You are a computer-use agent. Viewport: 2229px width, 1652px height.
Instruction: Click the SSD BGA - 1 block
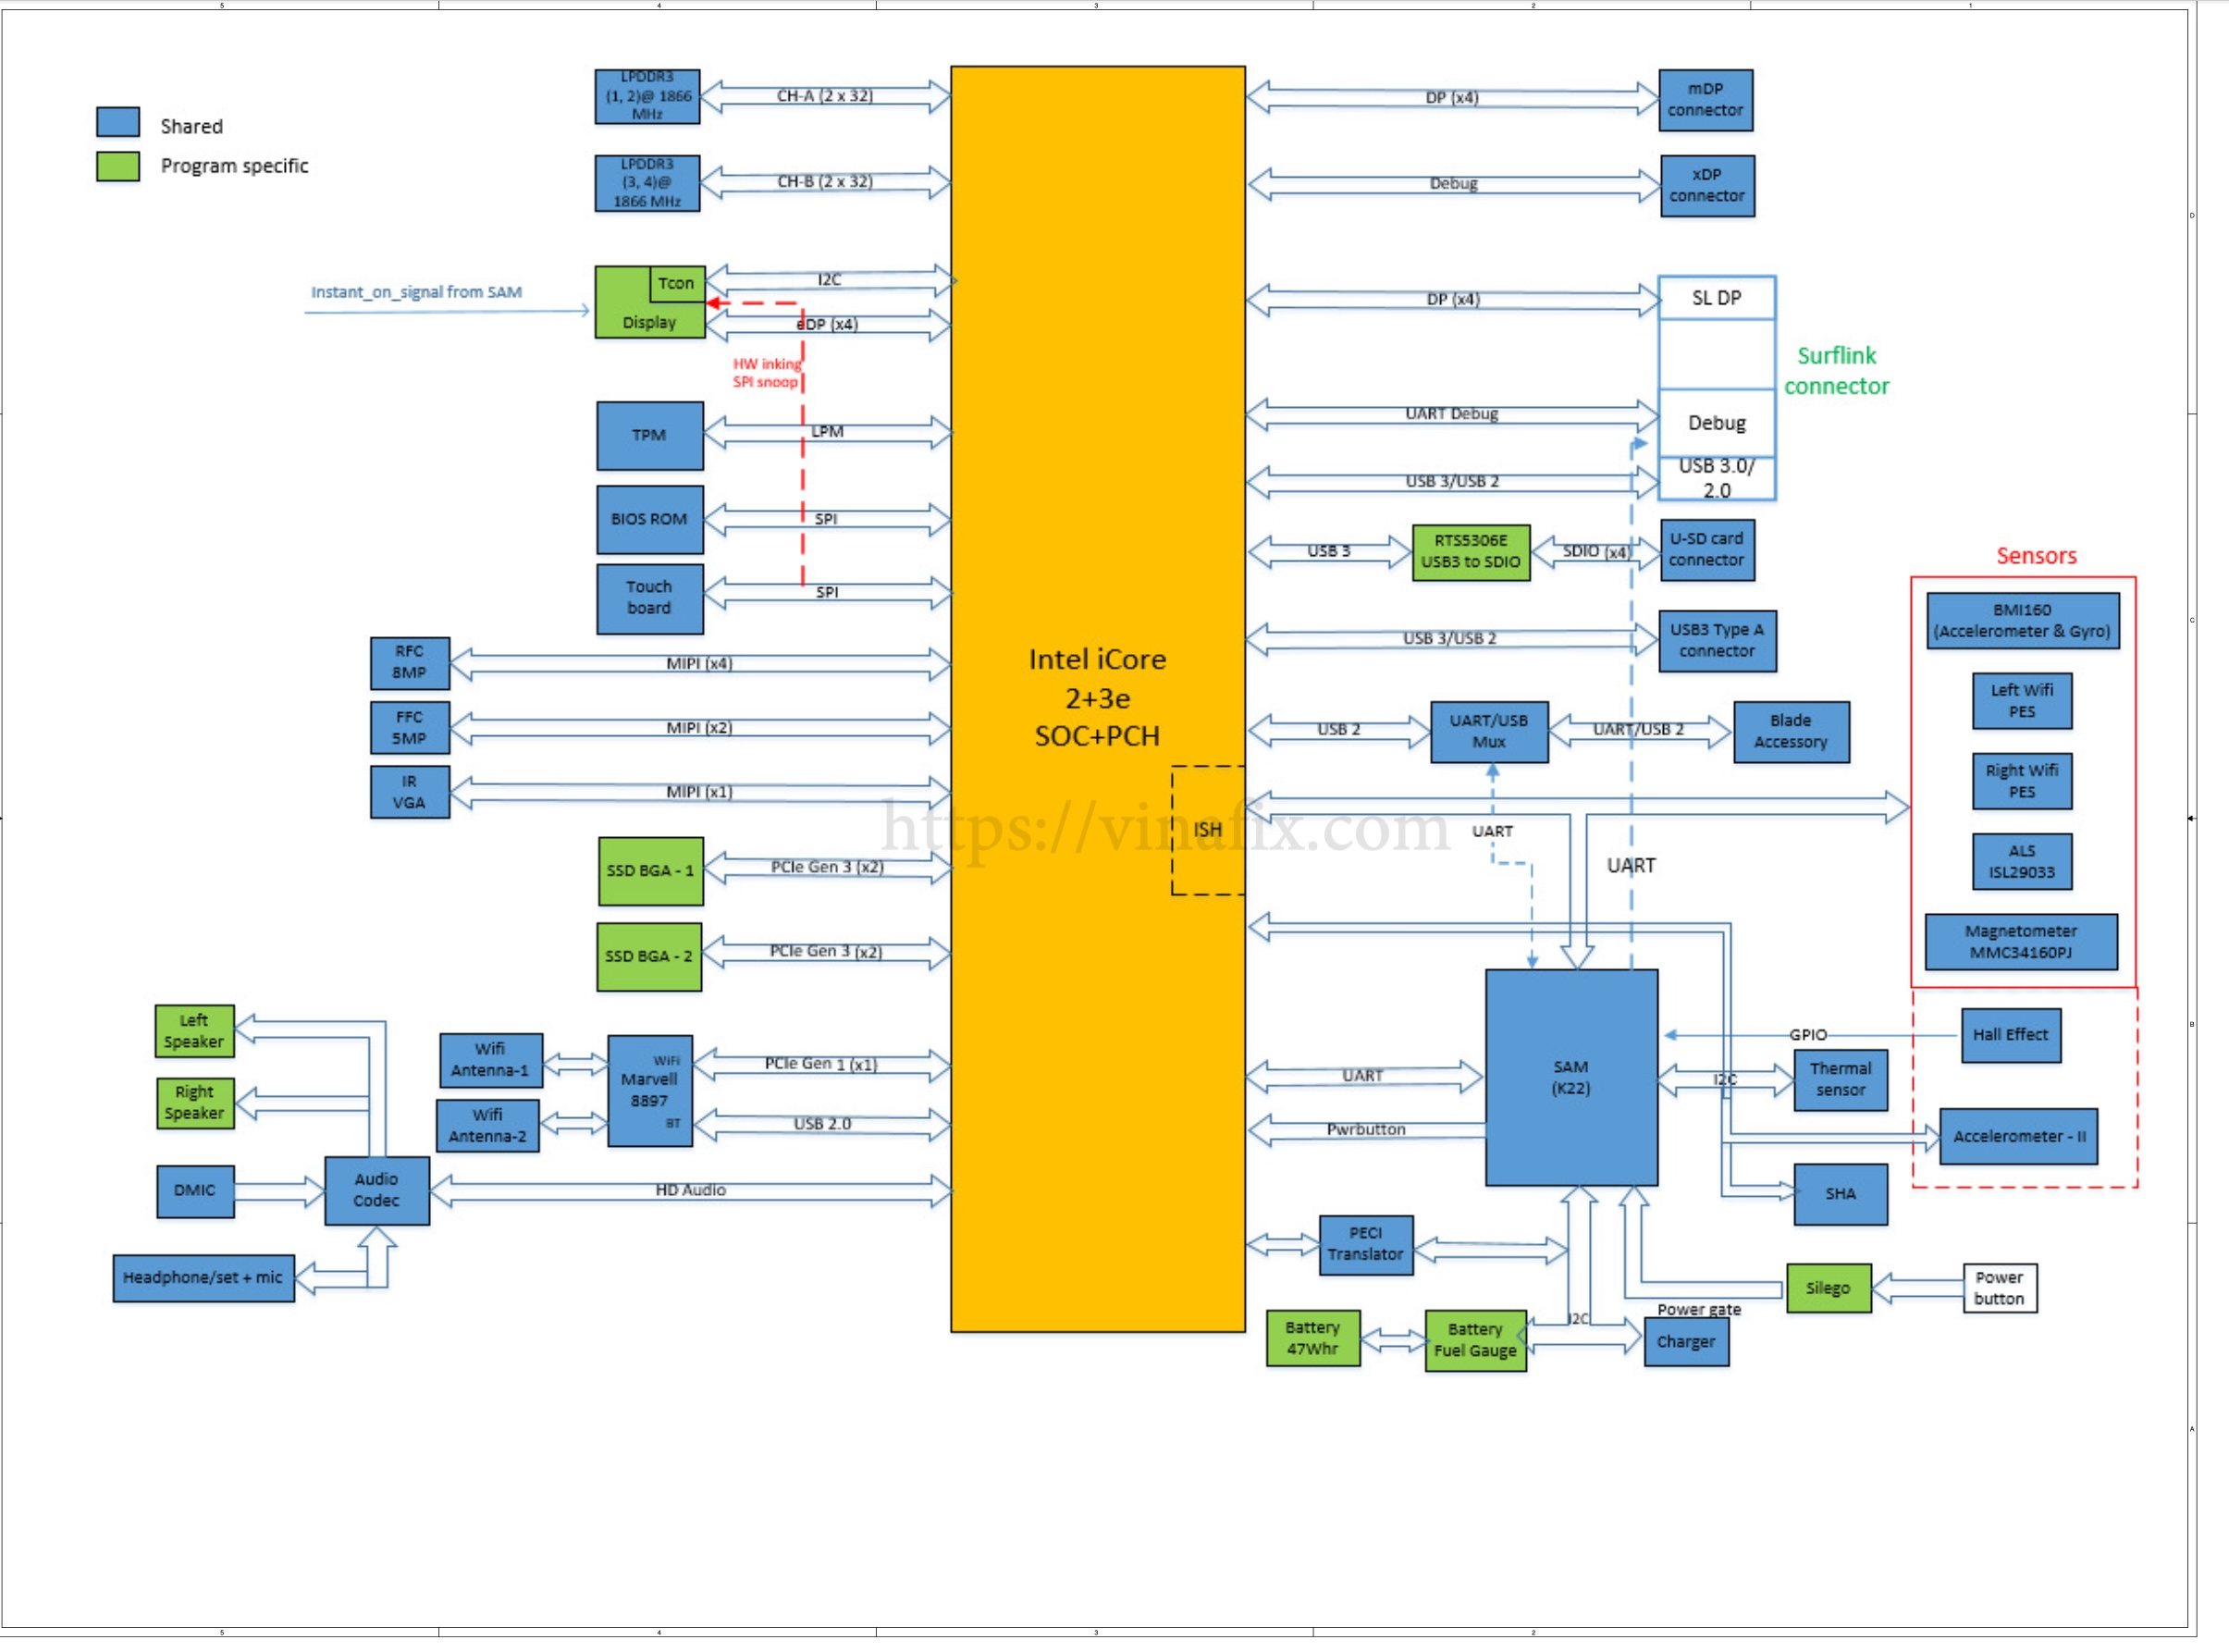coord(650,871)
